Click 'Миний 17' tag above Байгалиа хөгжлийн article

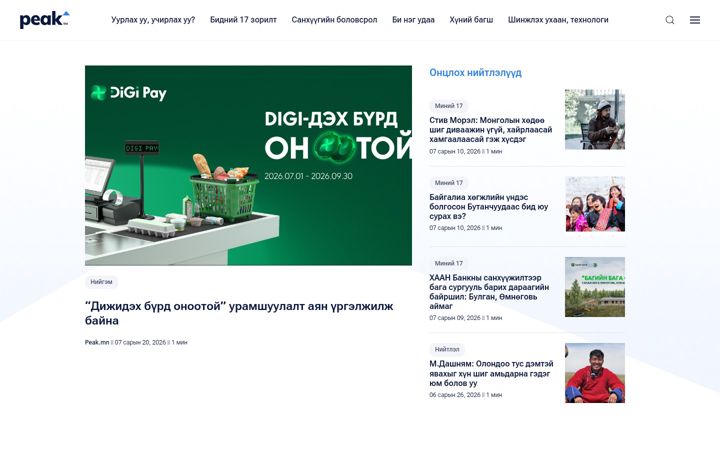tap(449, 183)
